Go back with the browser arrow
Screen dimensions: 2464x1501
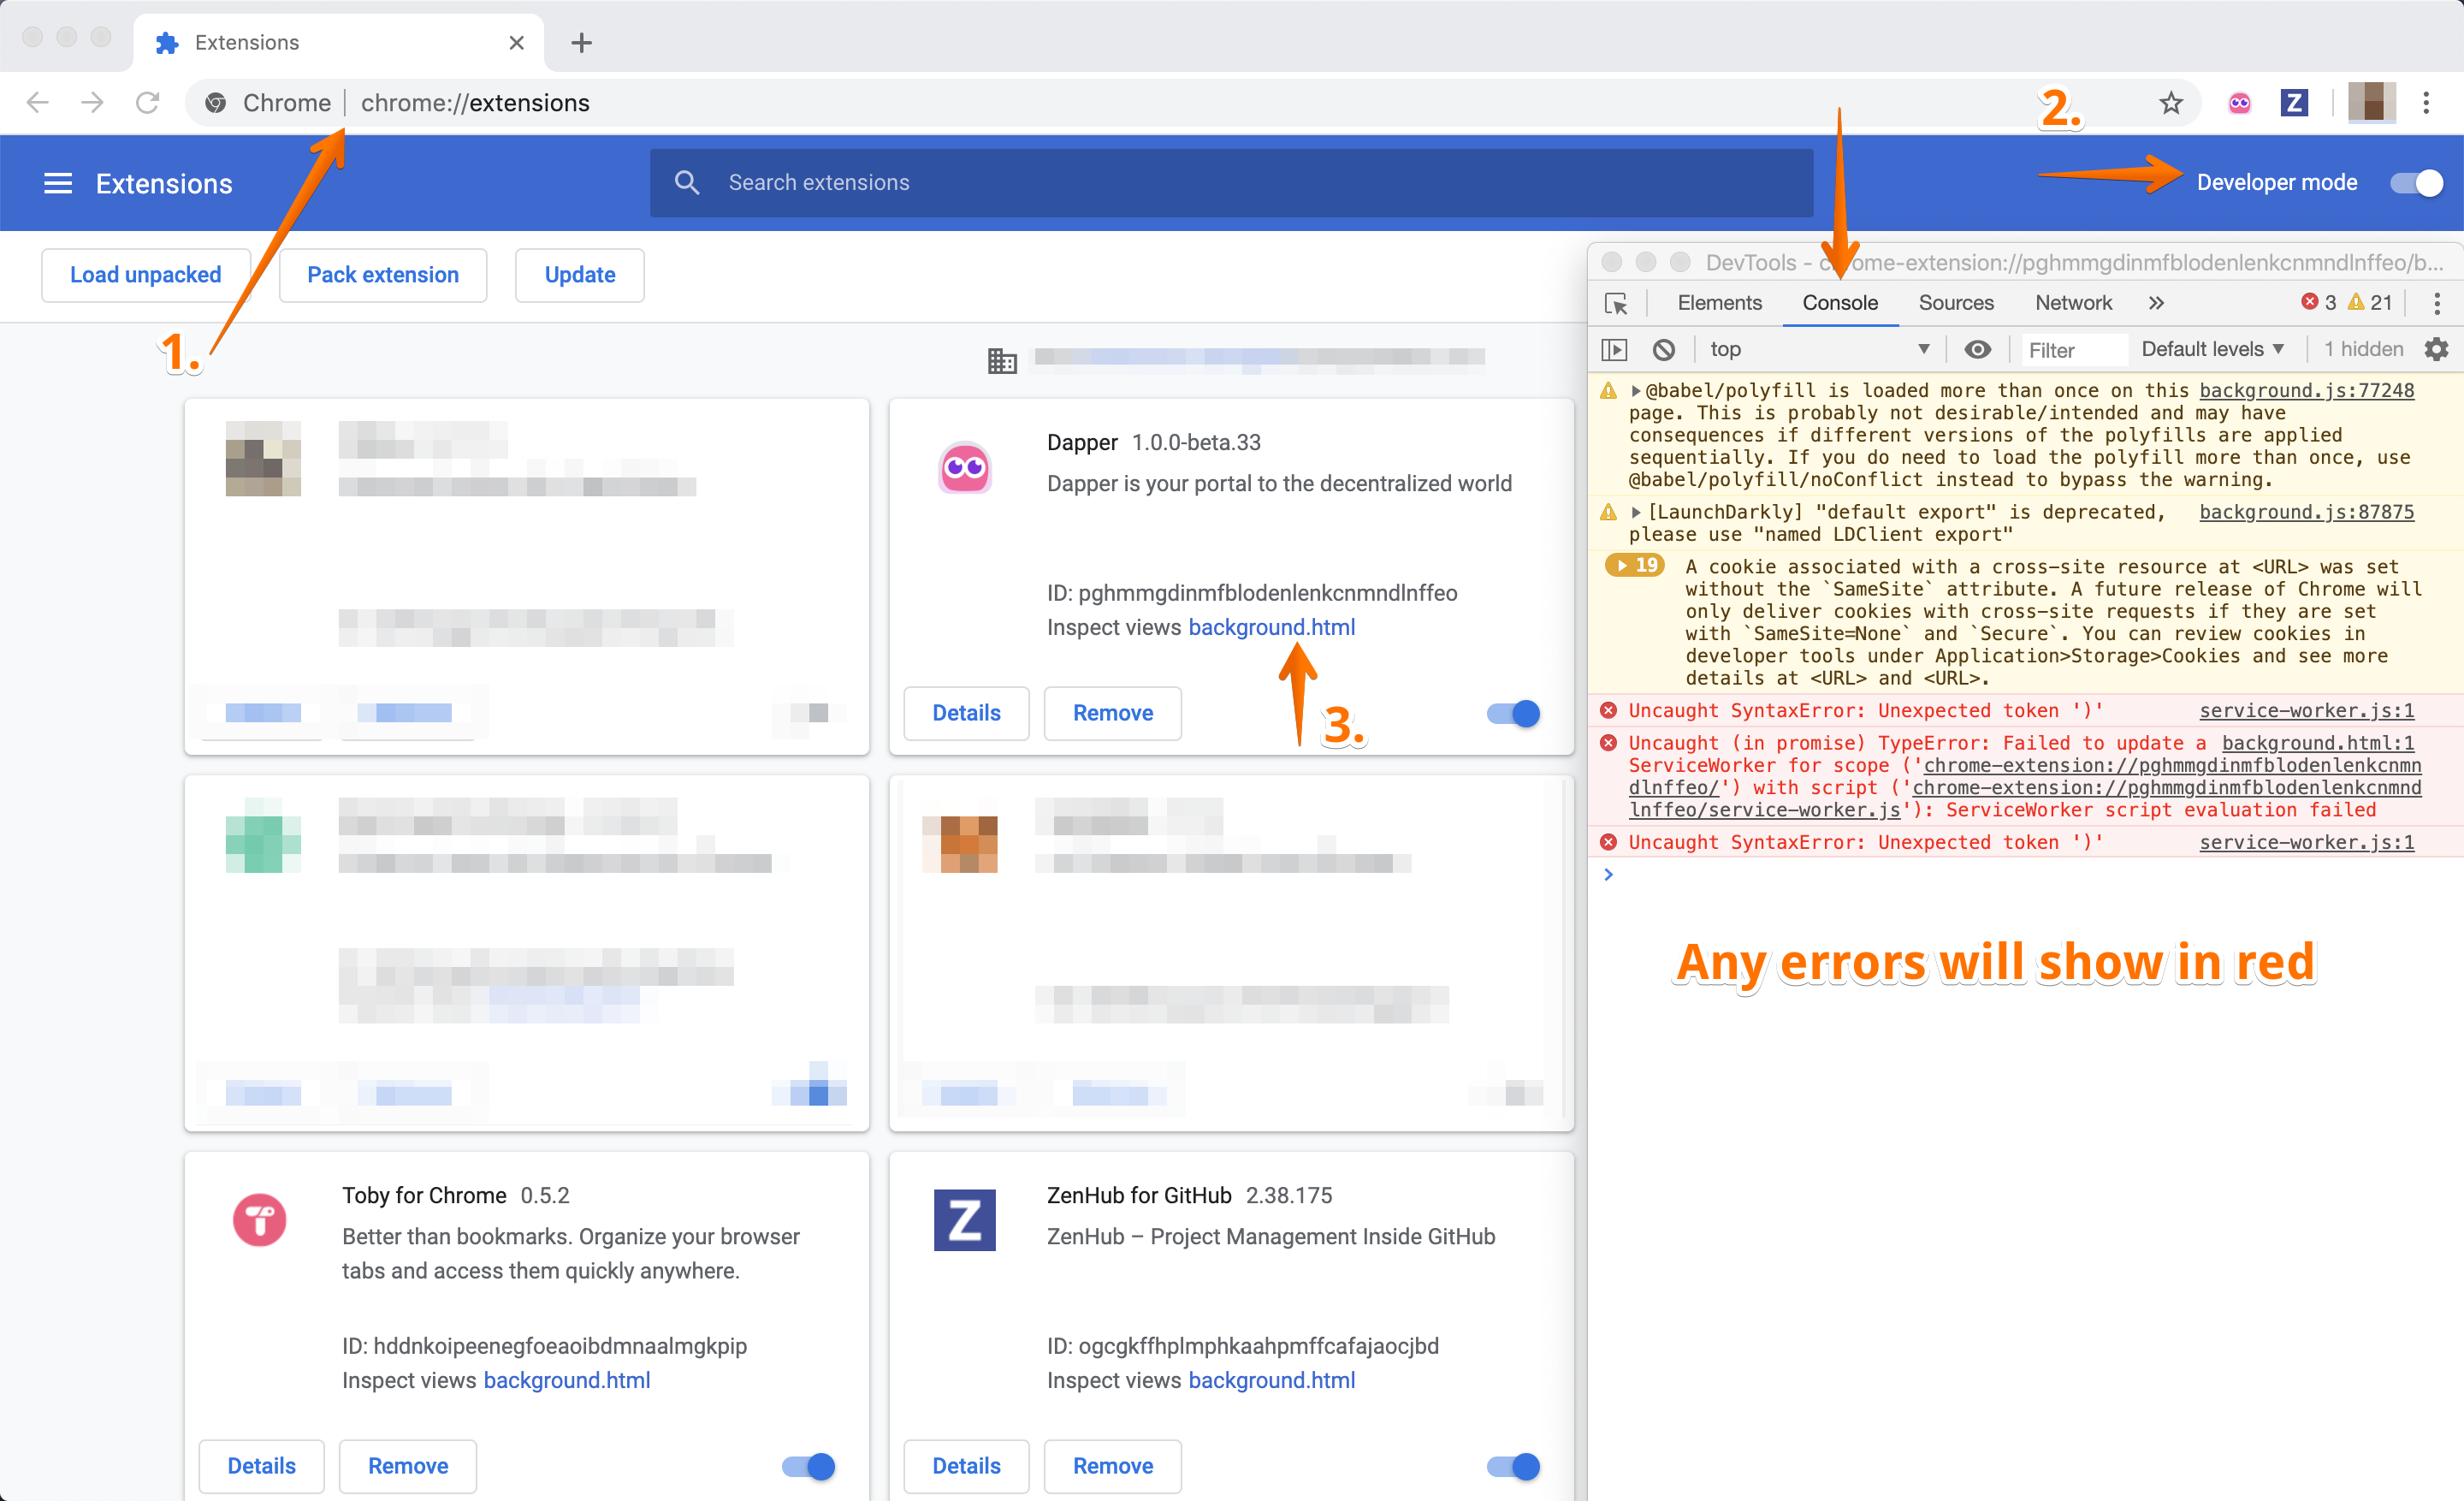38,102
